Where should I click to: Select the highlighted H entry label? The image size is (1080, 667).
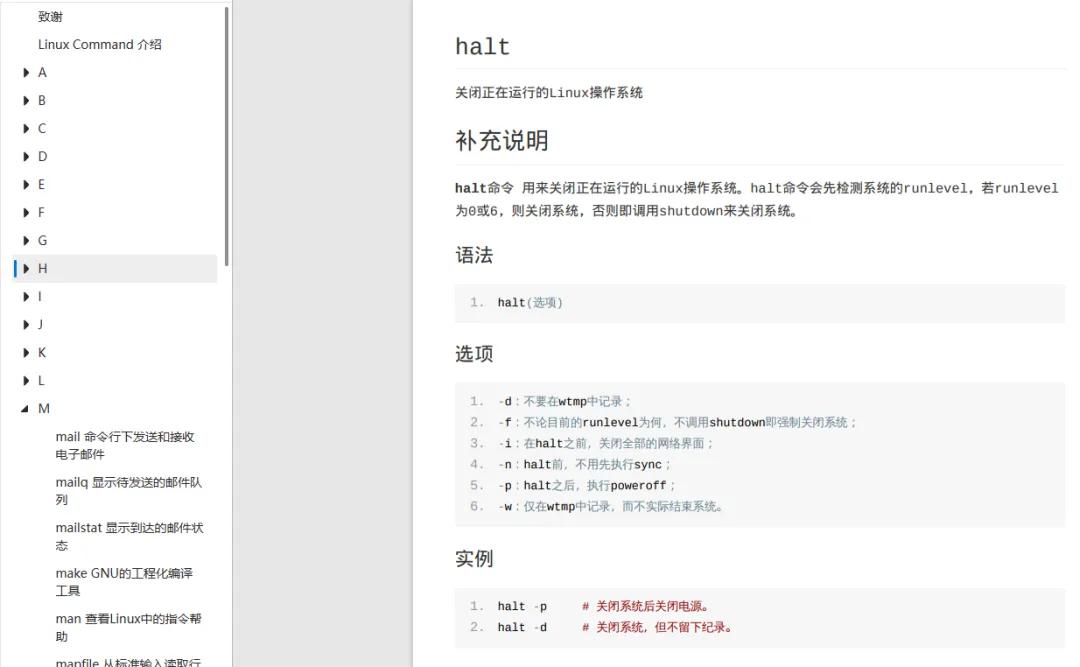pyautogui.click(x=43, y=269)
